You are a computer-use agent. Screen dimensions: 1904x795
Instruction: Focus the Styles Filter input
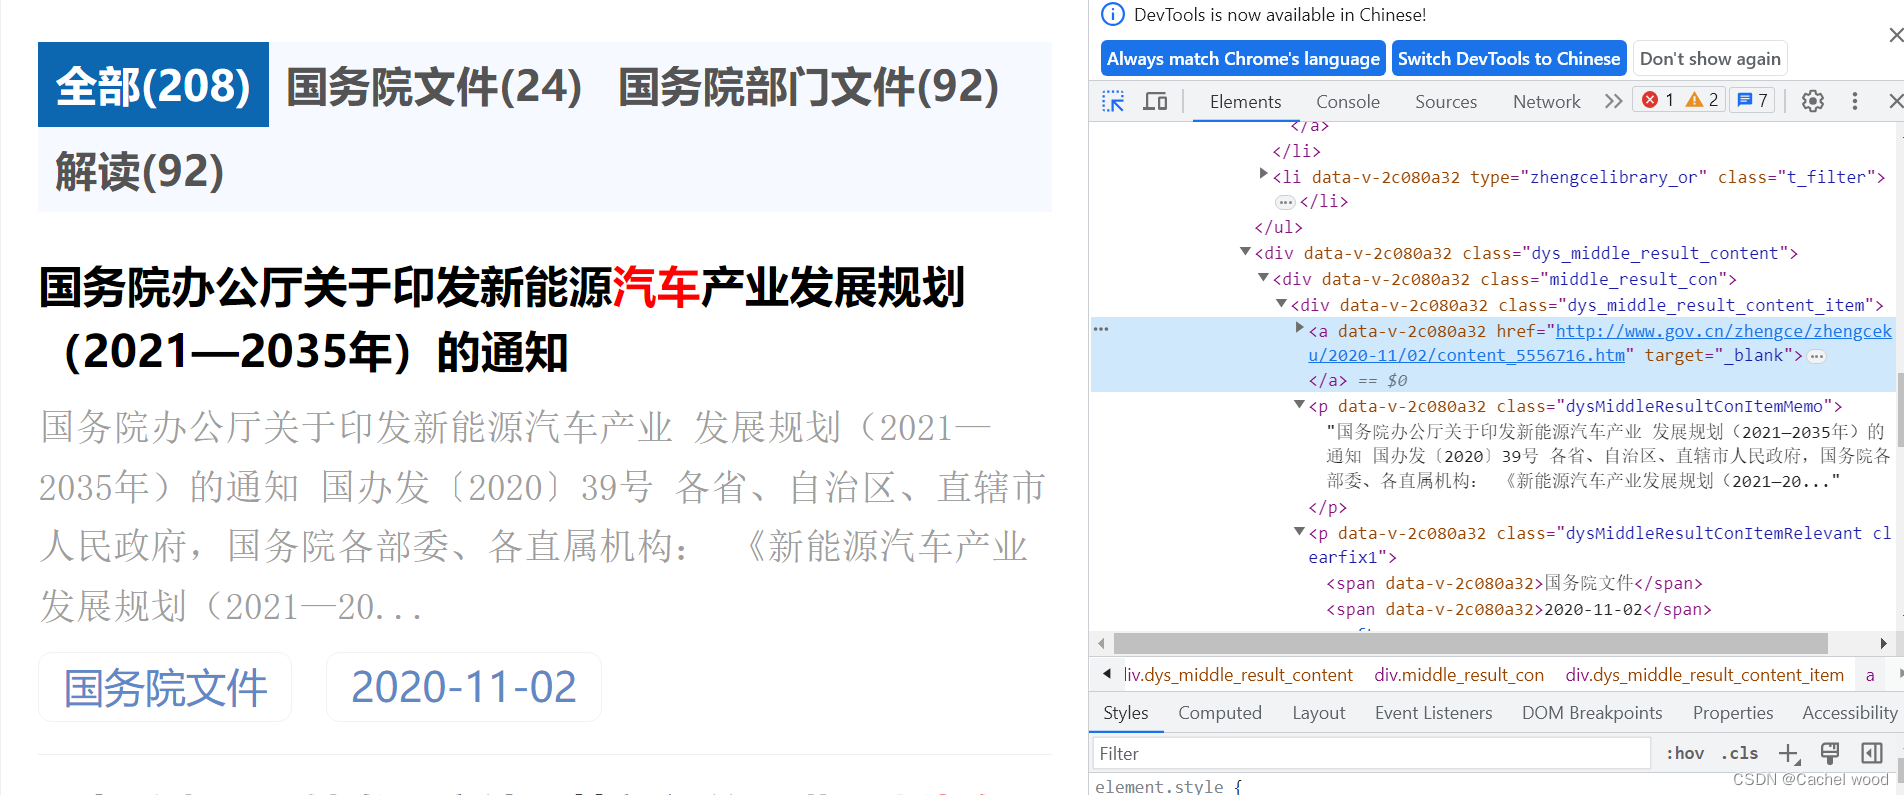pos(1370,753)
